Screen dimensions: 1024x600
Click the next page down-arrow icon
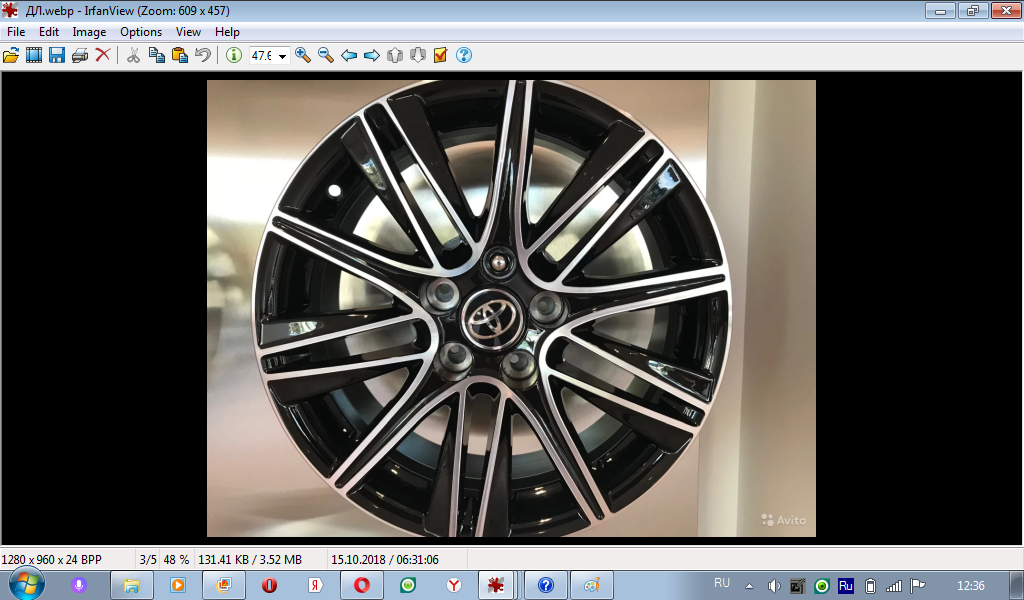tap(418, 55)
